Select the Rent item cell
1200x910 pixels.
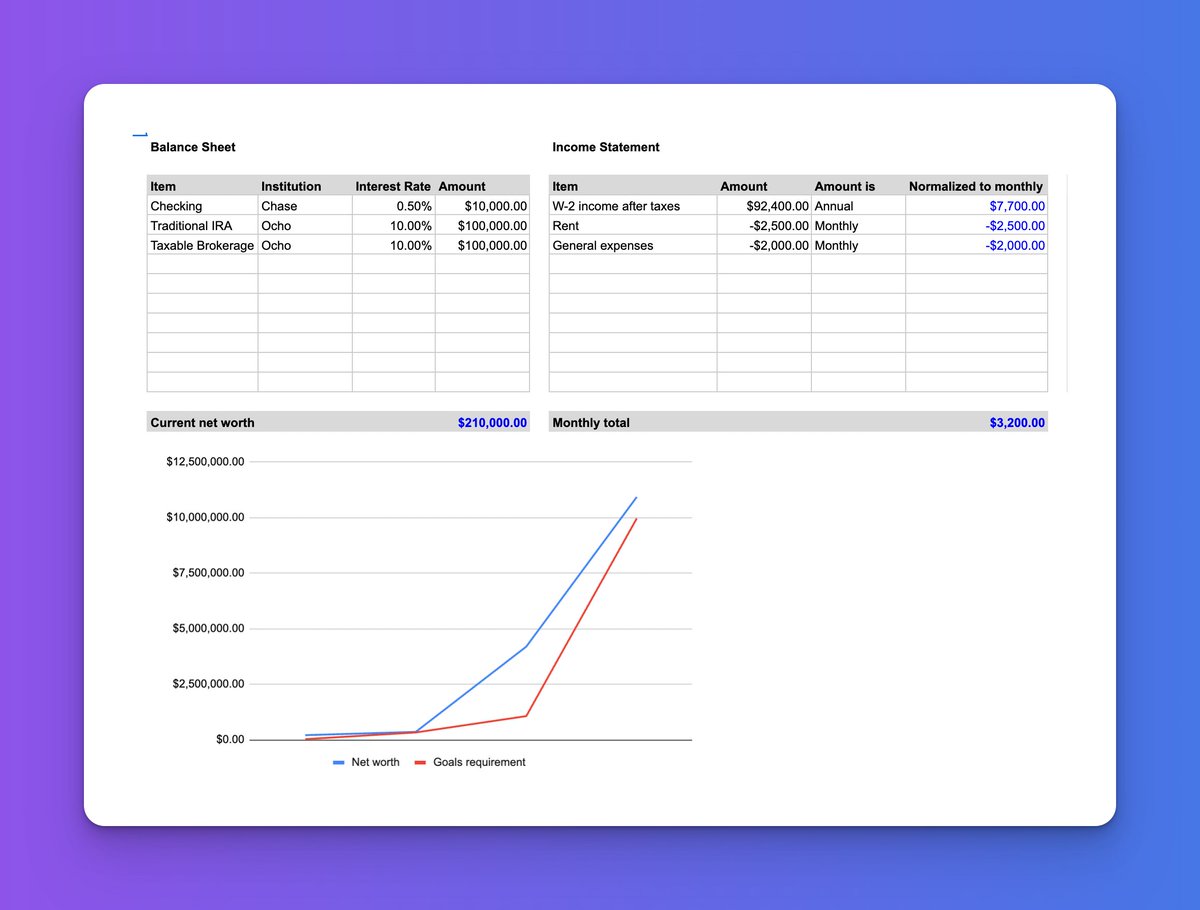pos(633,226)
